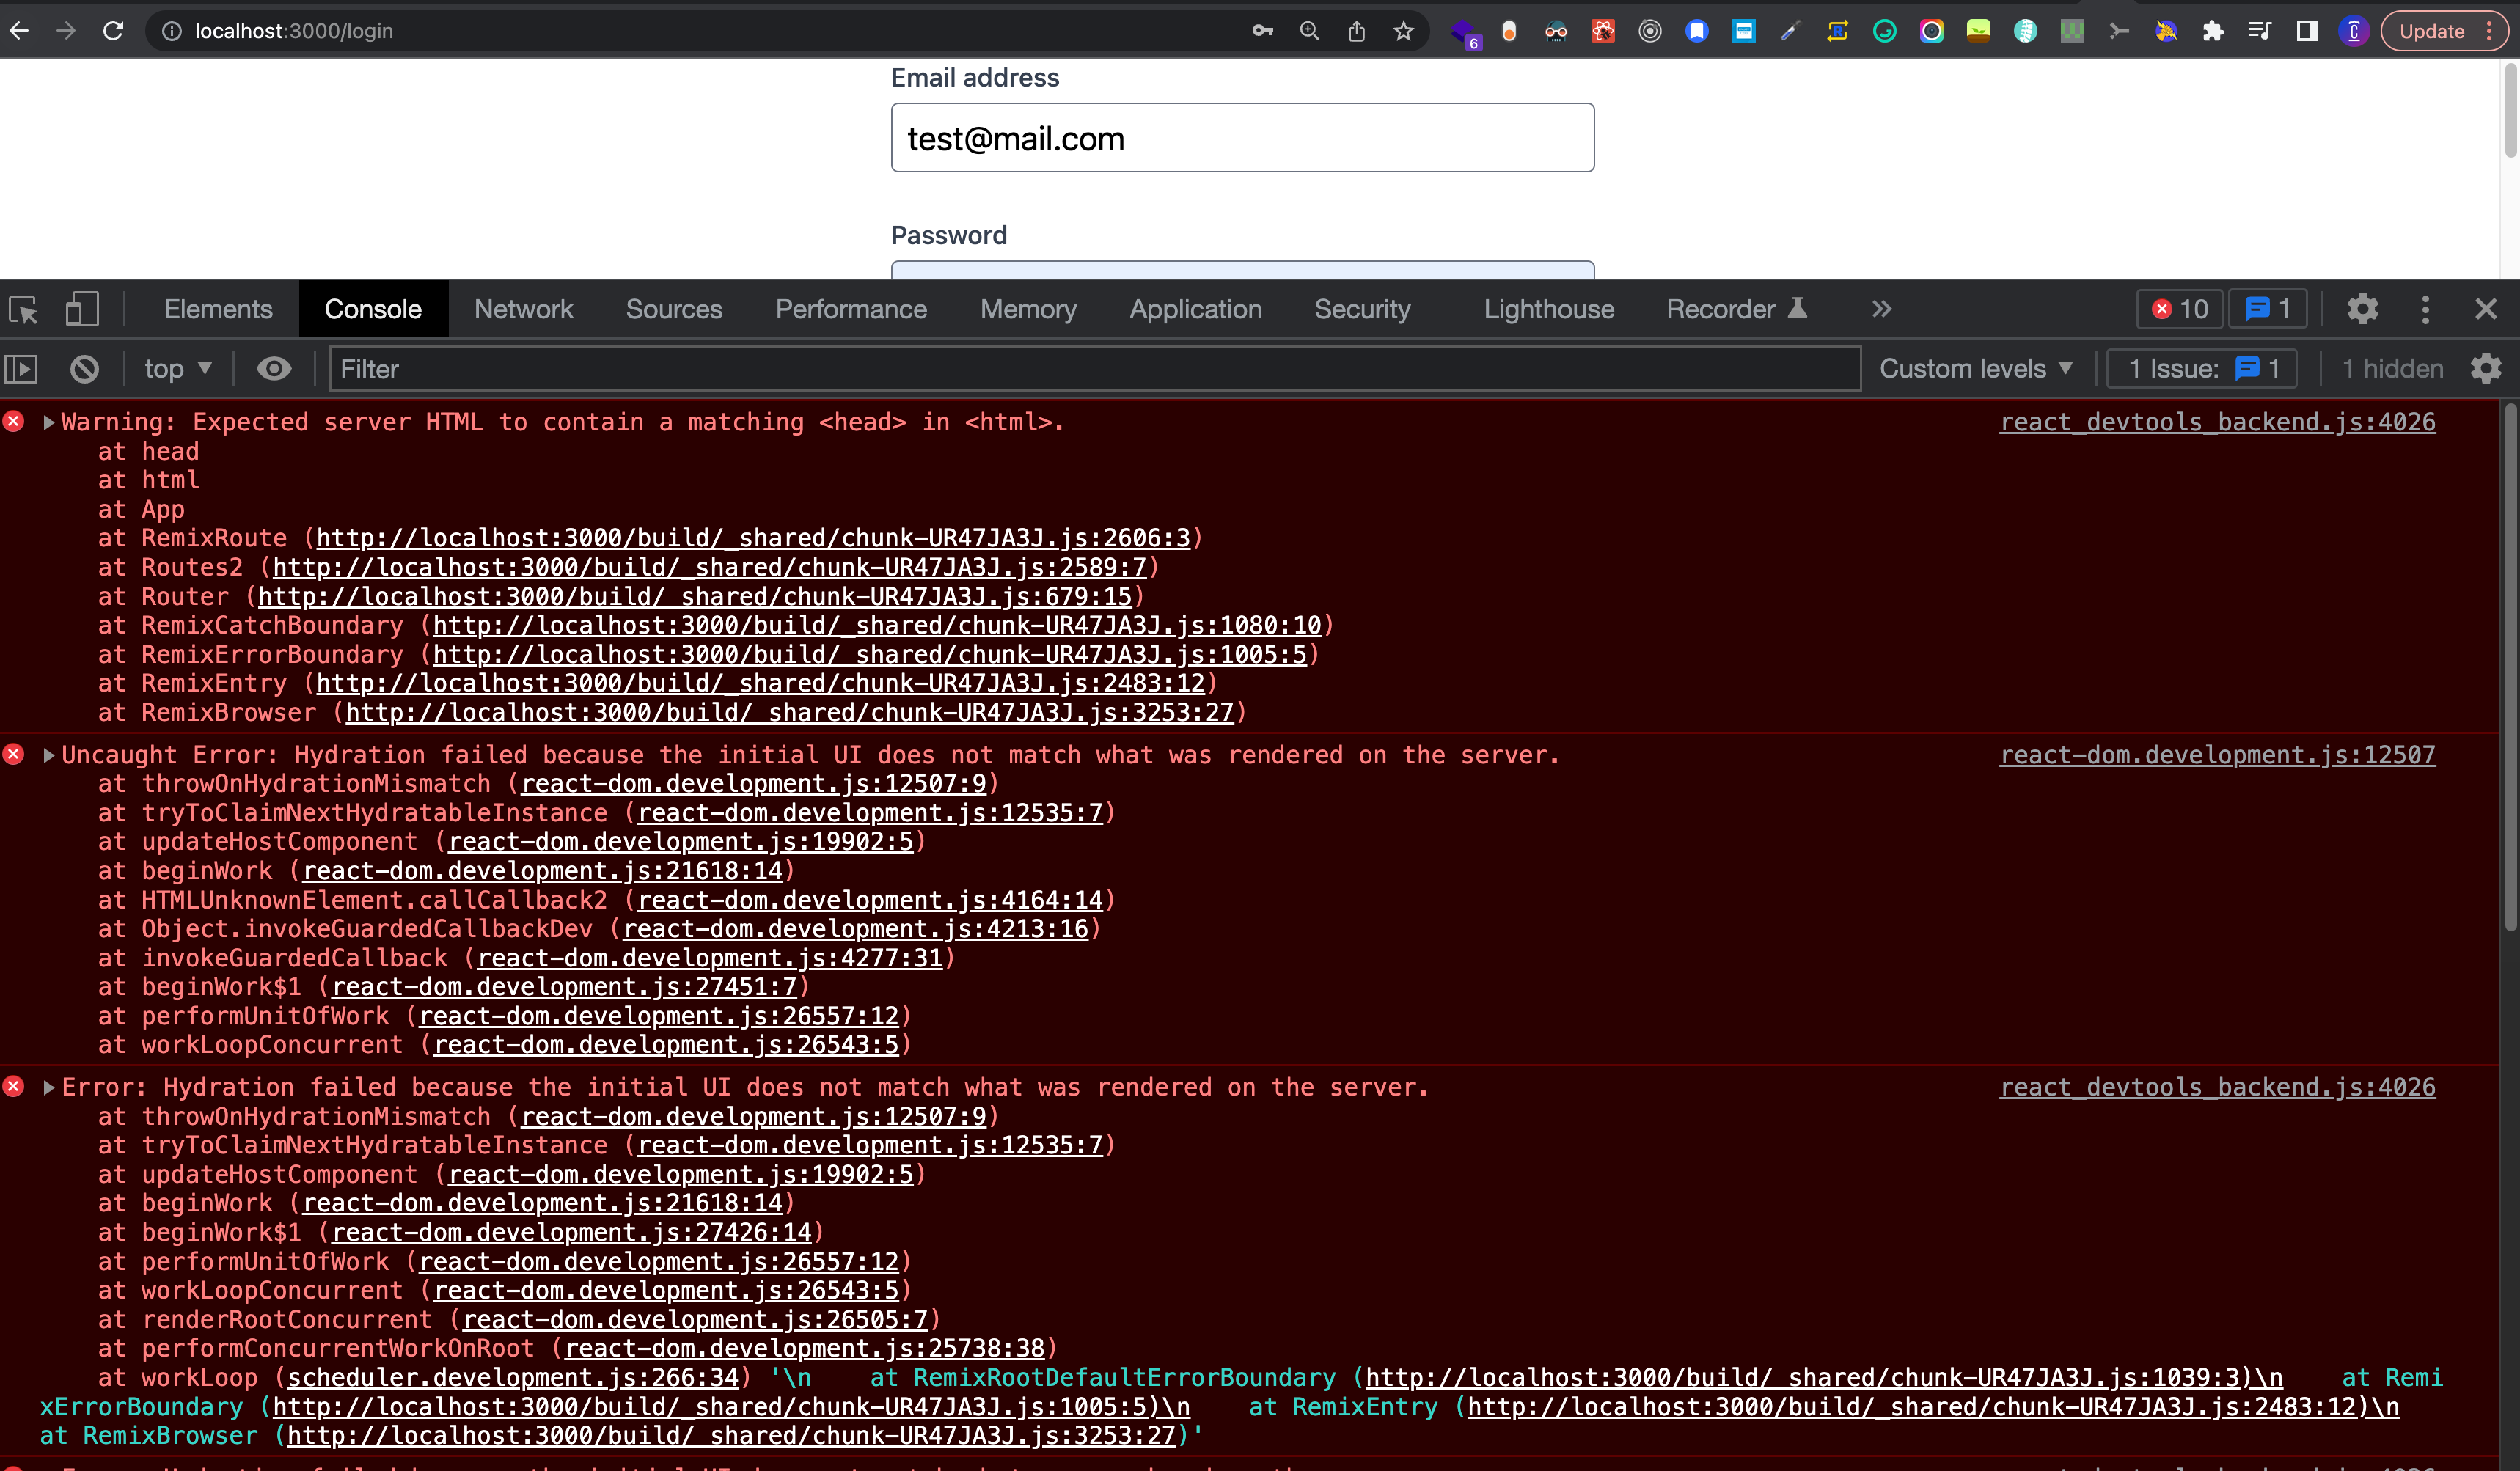Viewport: 2520px width, 1471px height.
Task: Activate the inspect element picker tool
Action: click(x=23, y=309)
